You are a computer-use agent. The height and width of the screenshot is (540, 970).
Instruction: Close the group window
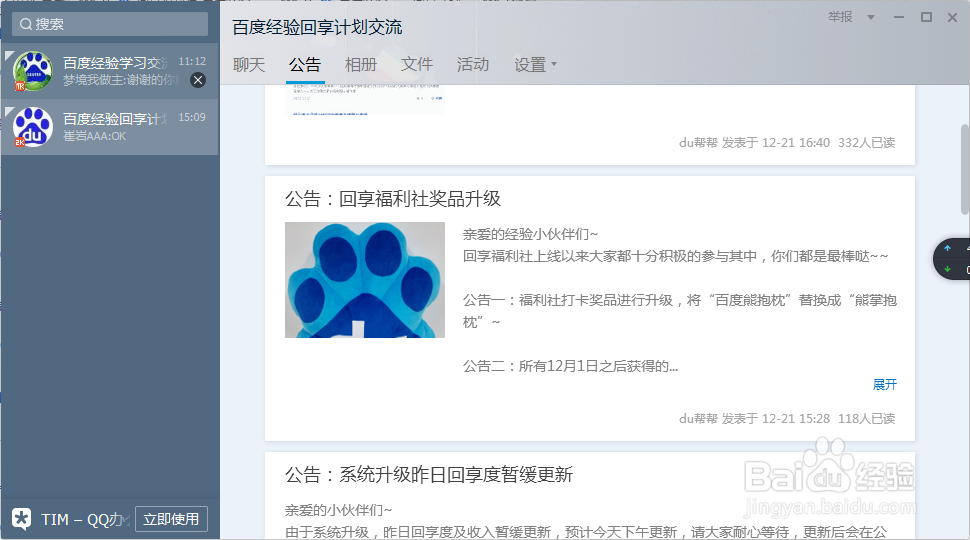tap(953, 17)
